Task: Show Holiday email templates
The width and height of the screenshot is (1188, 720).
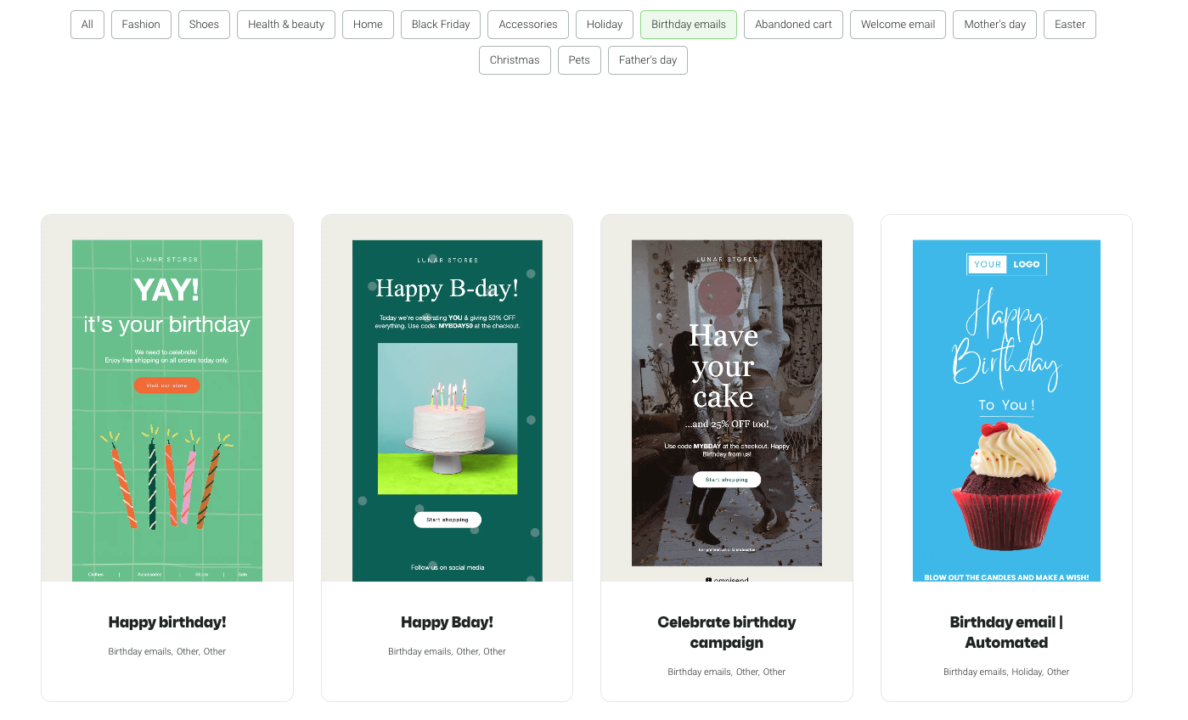Action: point(604,24)
